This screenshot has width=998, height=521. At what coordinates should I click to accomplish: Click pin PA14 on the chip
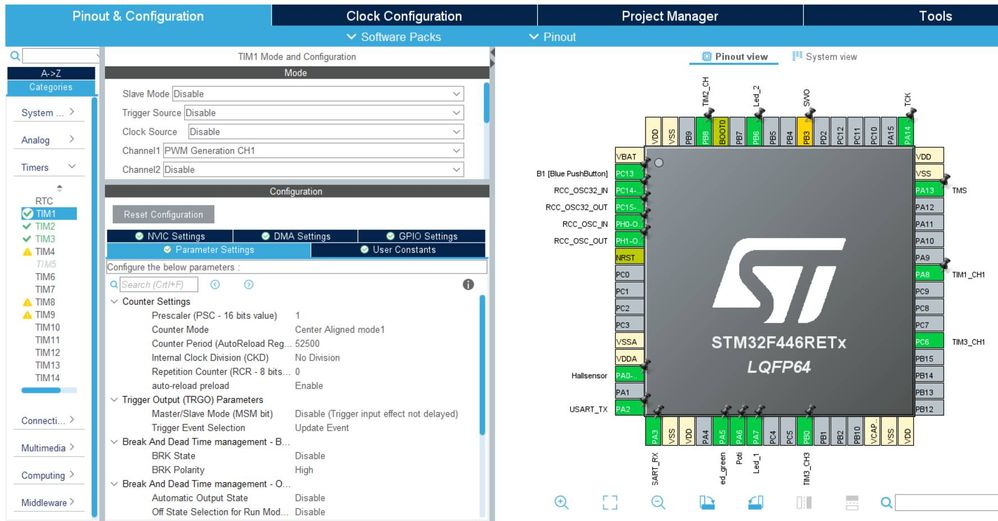[907, 132]
